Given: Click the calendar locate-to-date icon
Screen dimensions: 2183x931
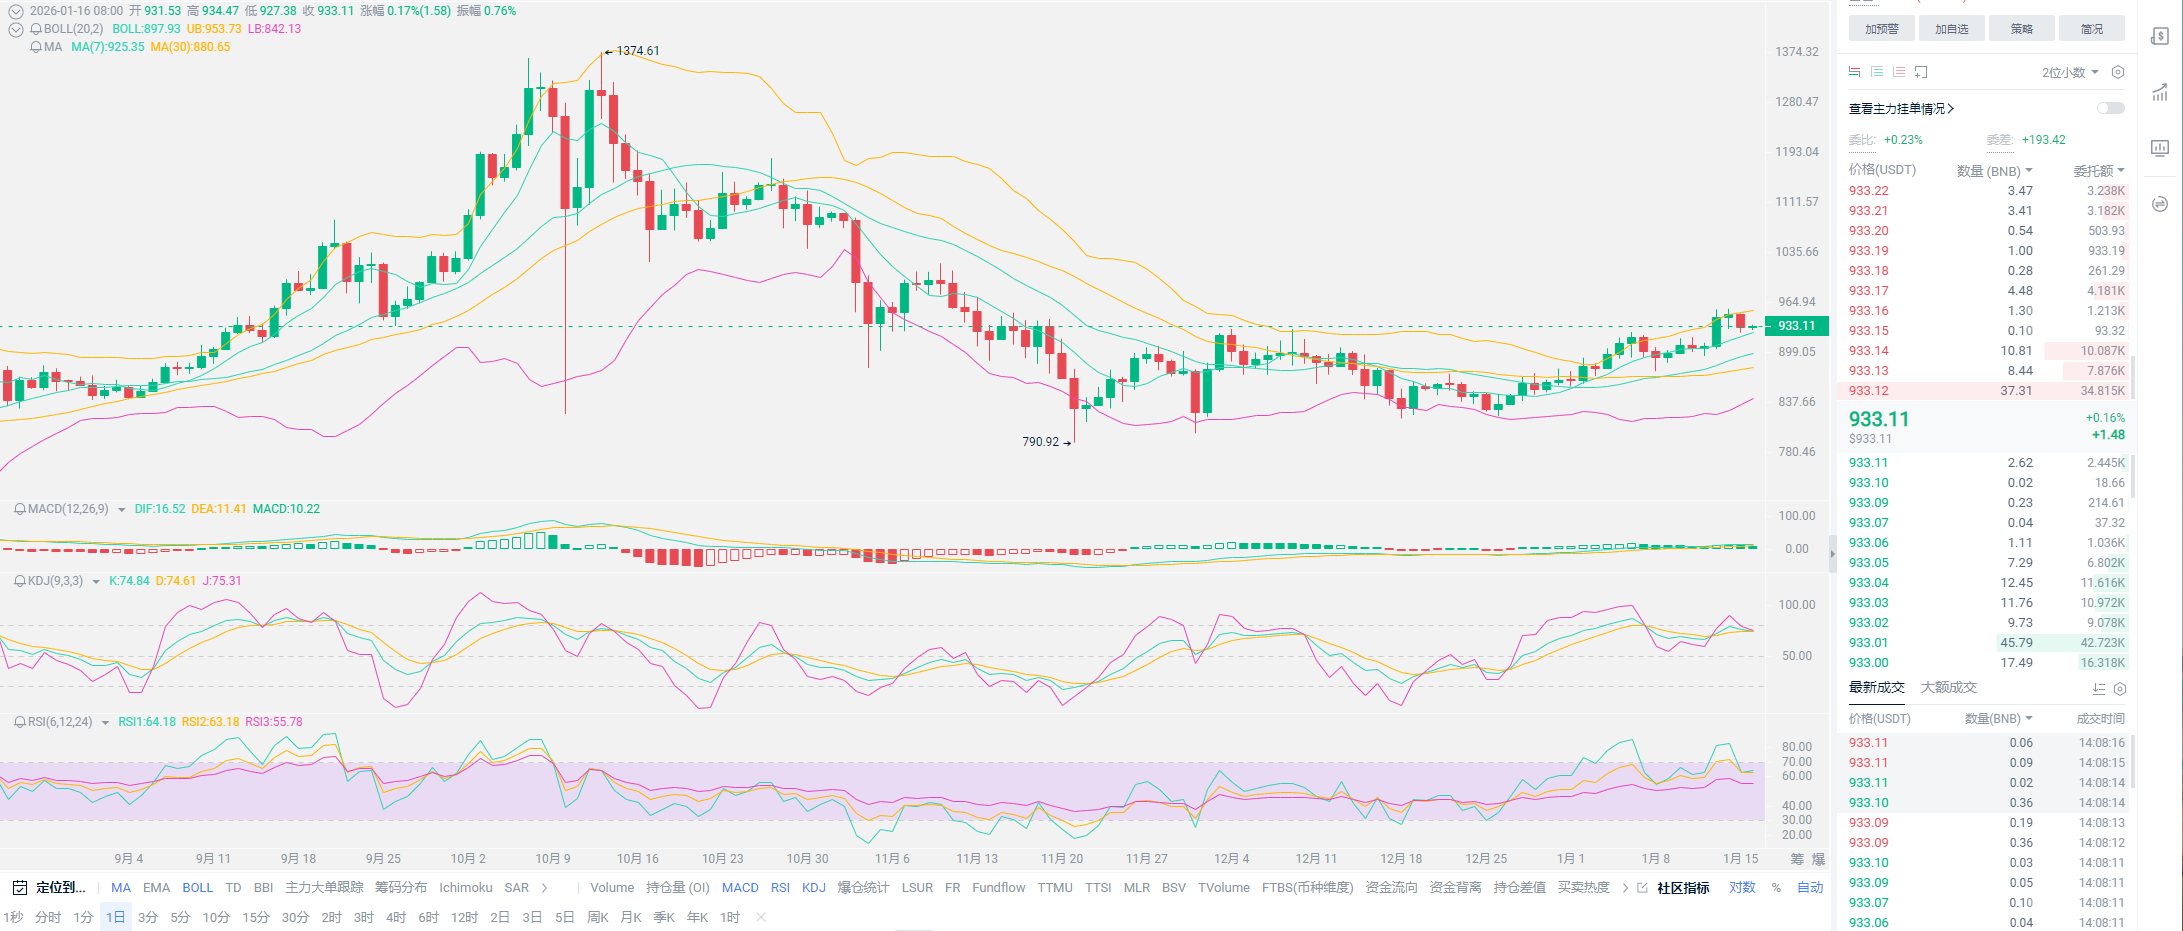Looking at the screenshot, I should click(19, 888).
